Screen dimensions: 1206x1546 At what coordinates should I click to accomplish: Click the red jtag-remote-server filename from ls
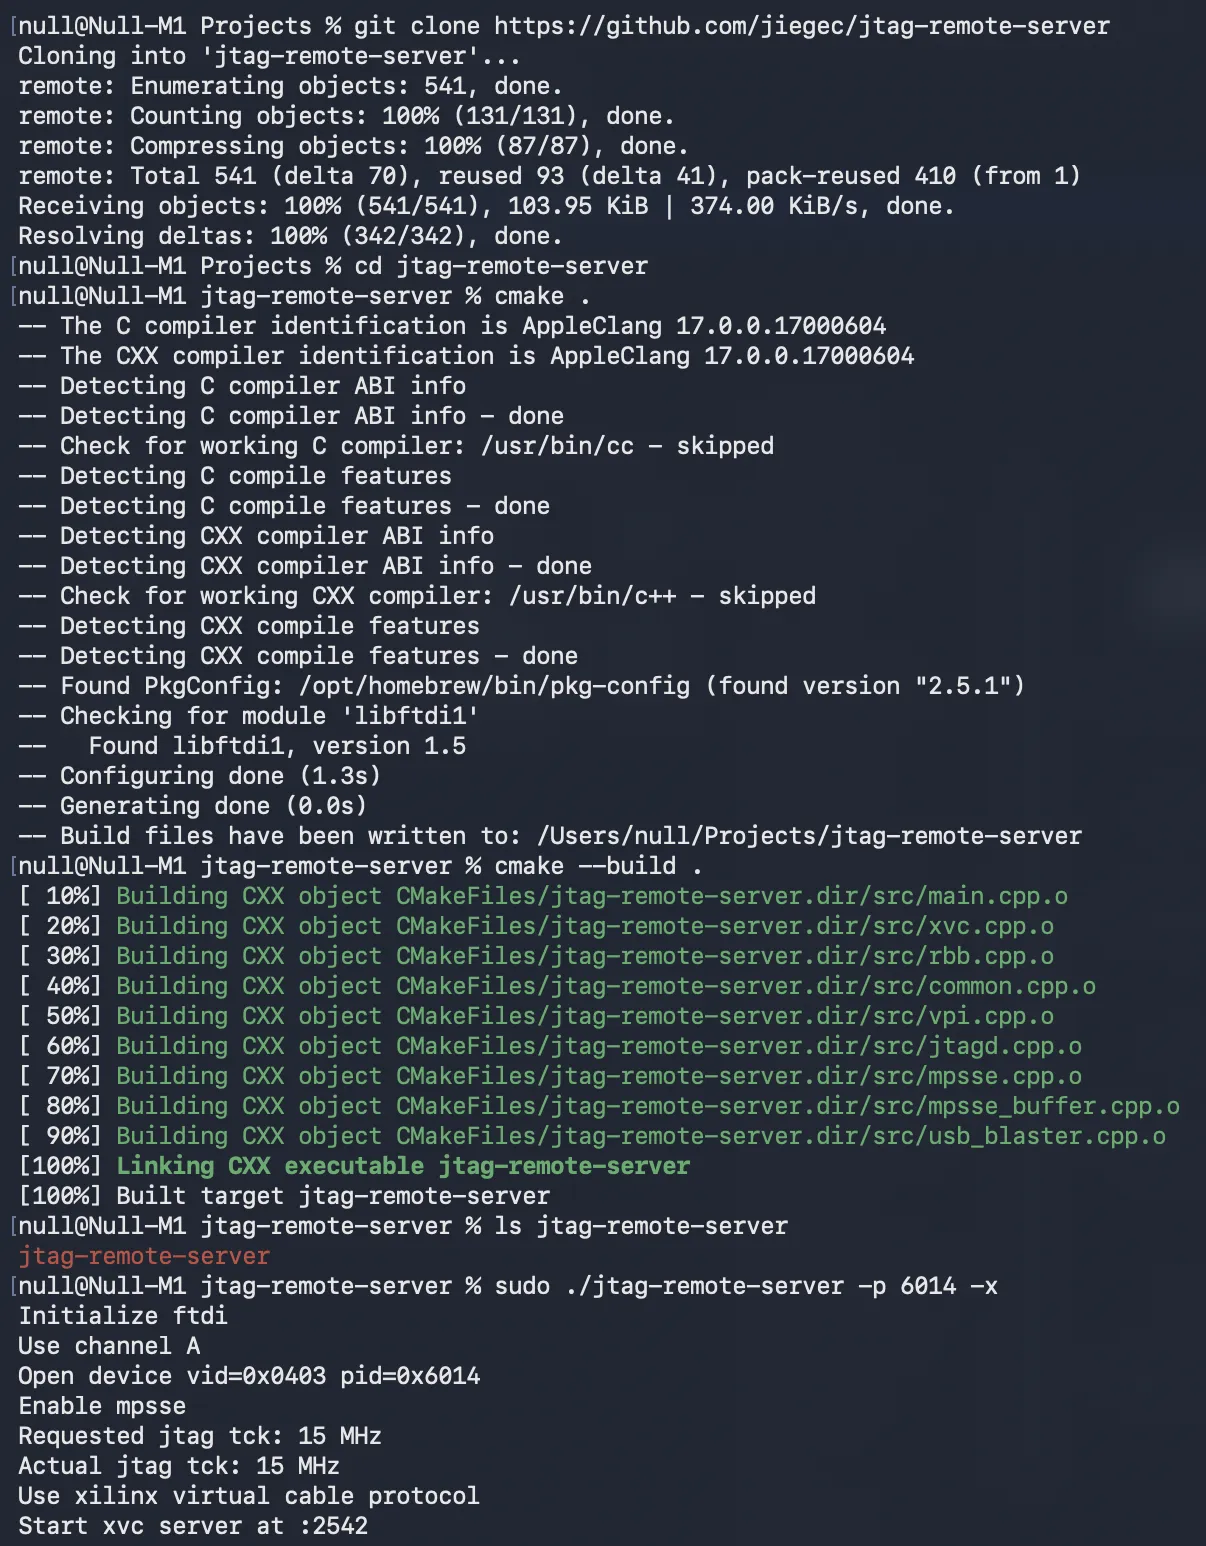click(144, 1256)
